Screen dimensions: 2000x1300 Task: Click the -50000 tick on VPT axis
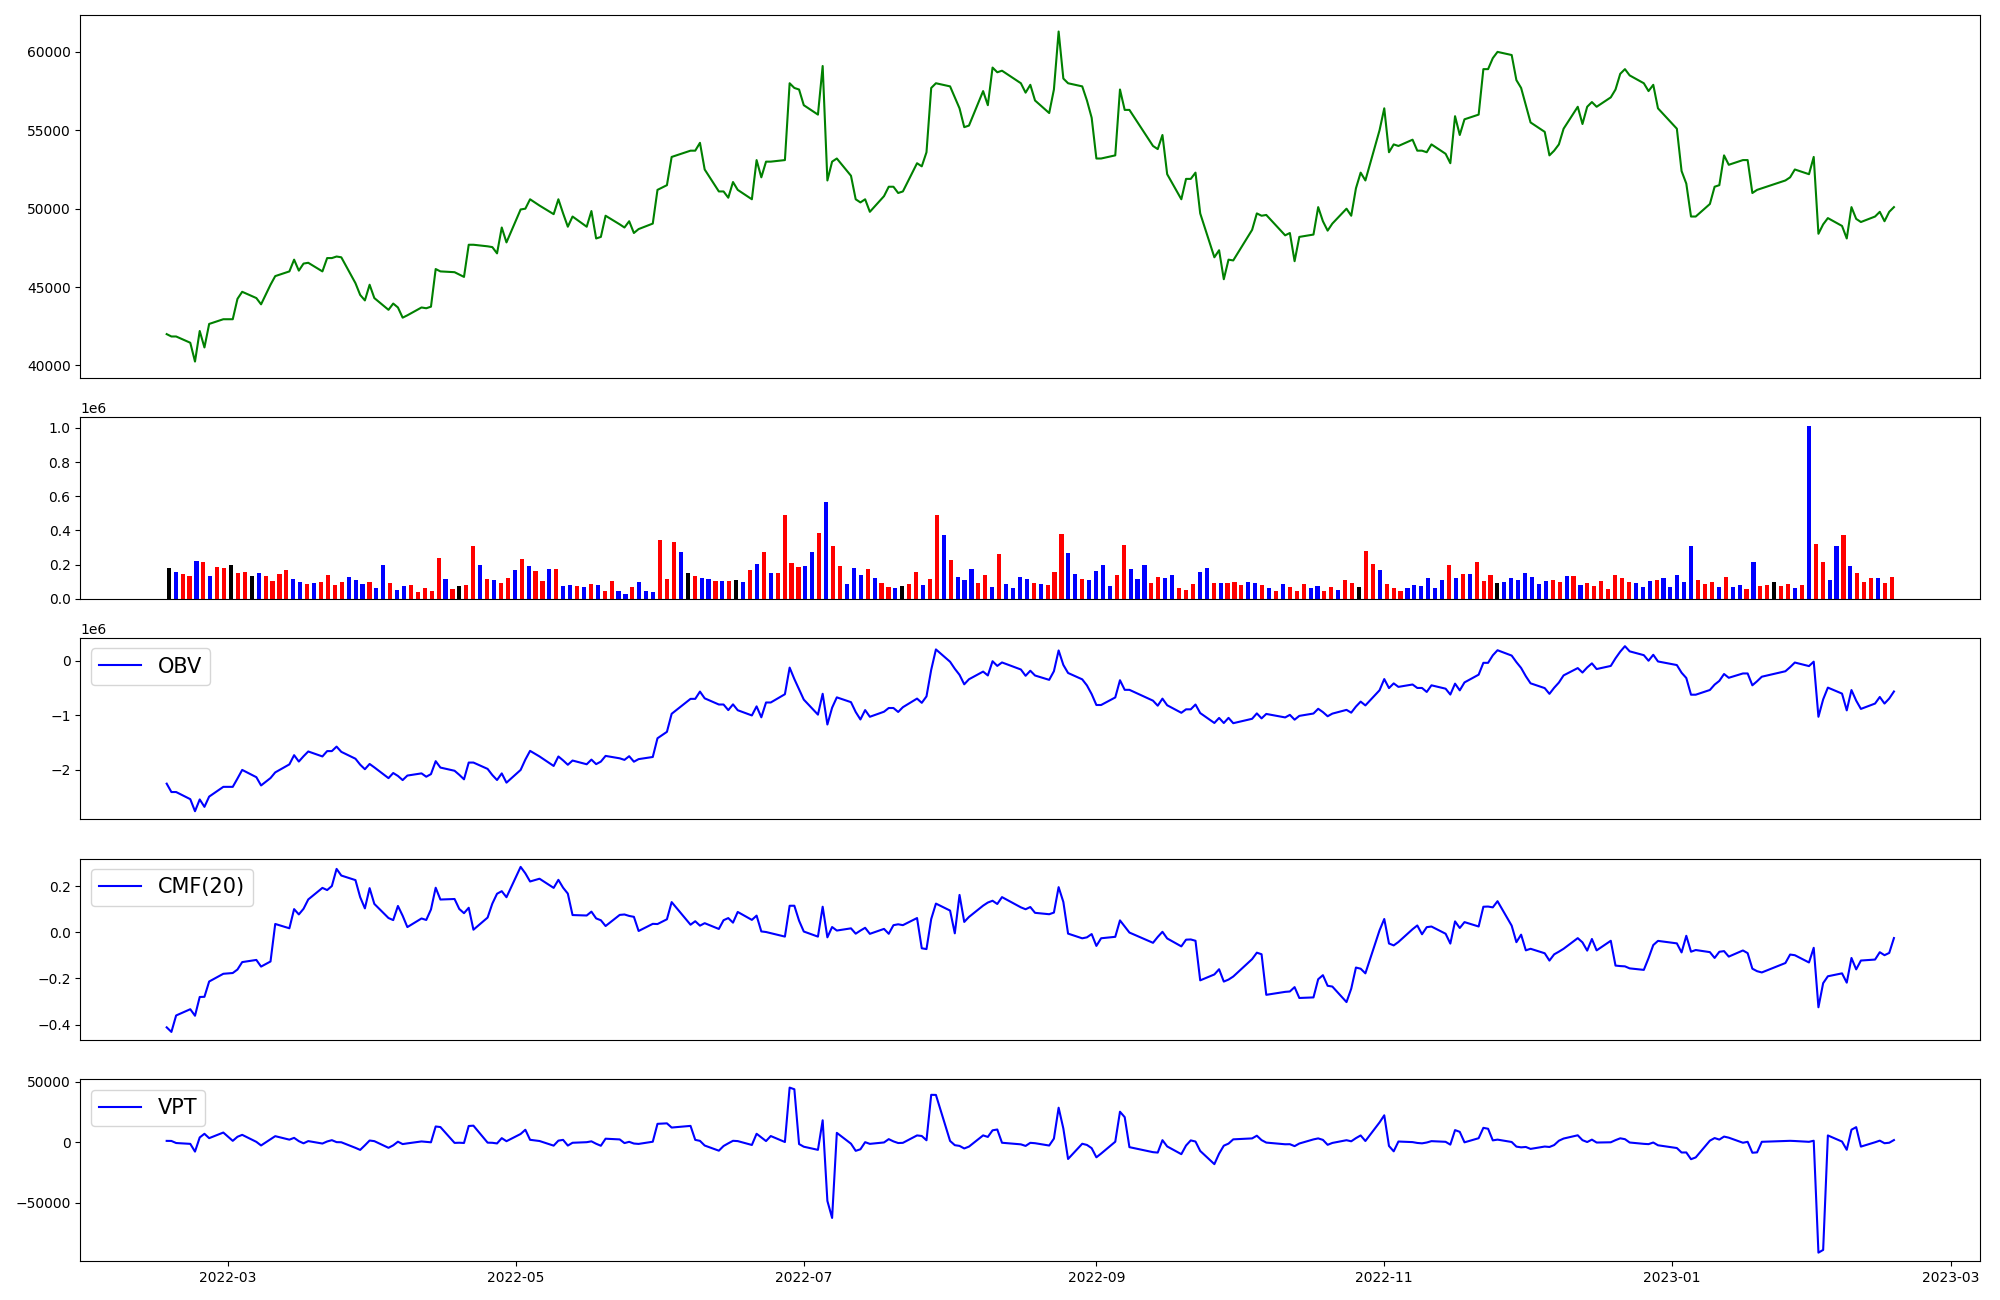42,1203
